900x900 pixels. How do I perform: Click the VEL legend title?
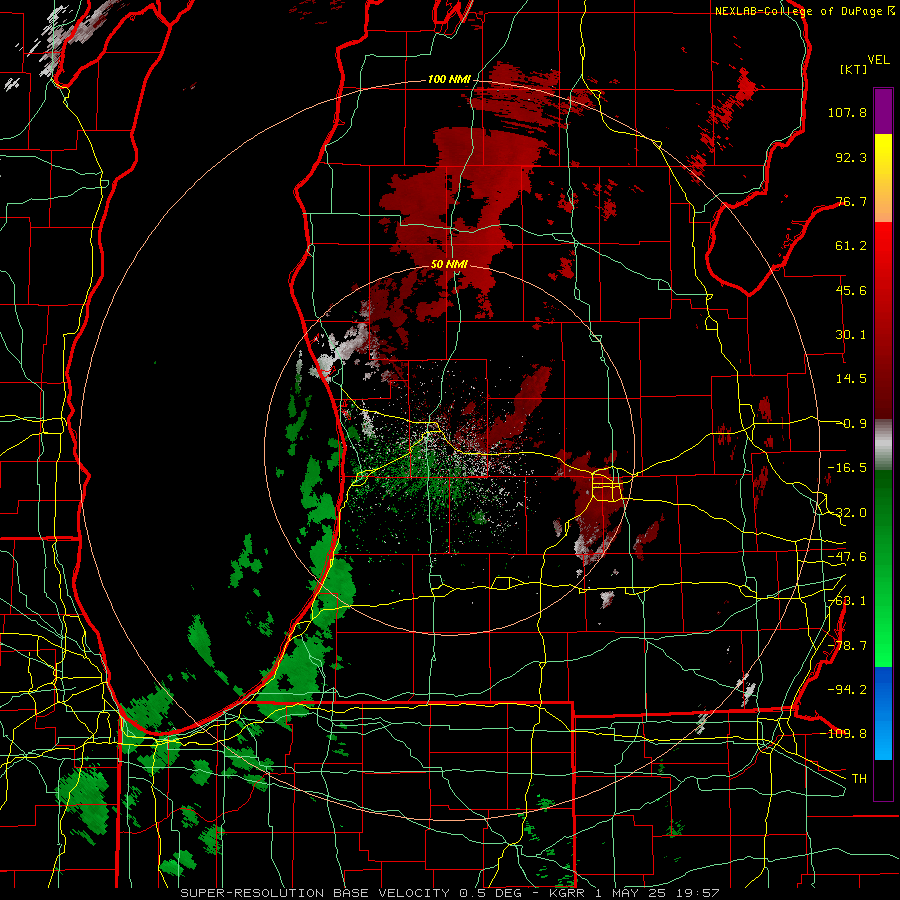click(x=878, y=60)
